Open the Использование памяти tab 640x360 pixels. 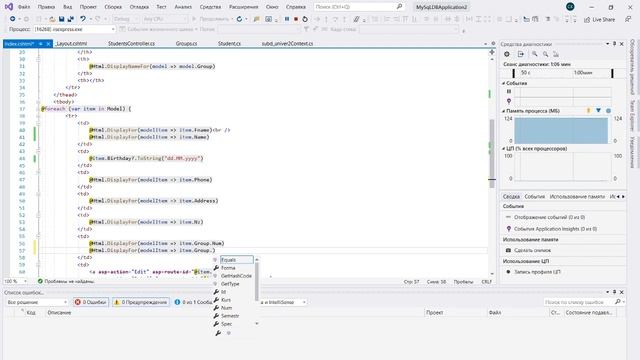577,197
